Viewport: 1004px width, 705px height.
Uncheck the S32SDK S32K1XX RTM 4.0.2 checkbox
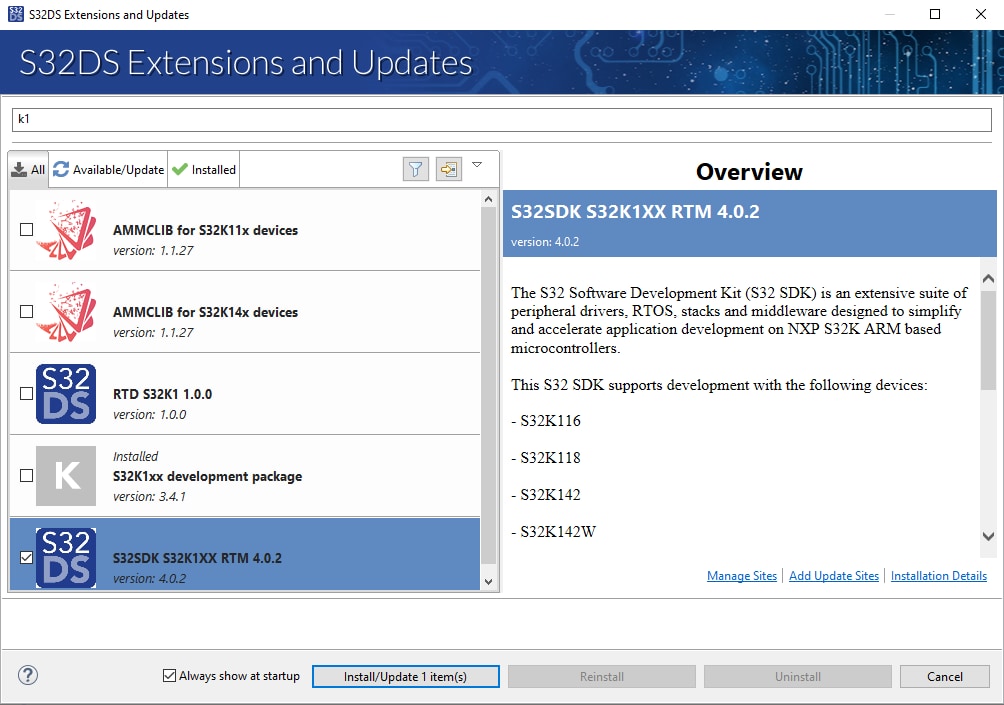pos(27,558)
